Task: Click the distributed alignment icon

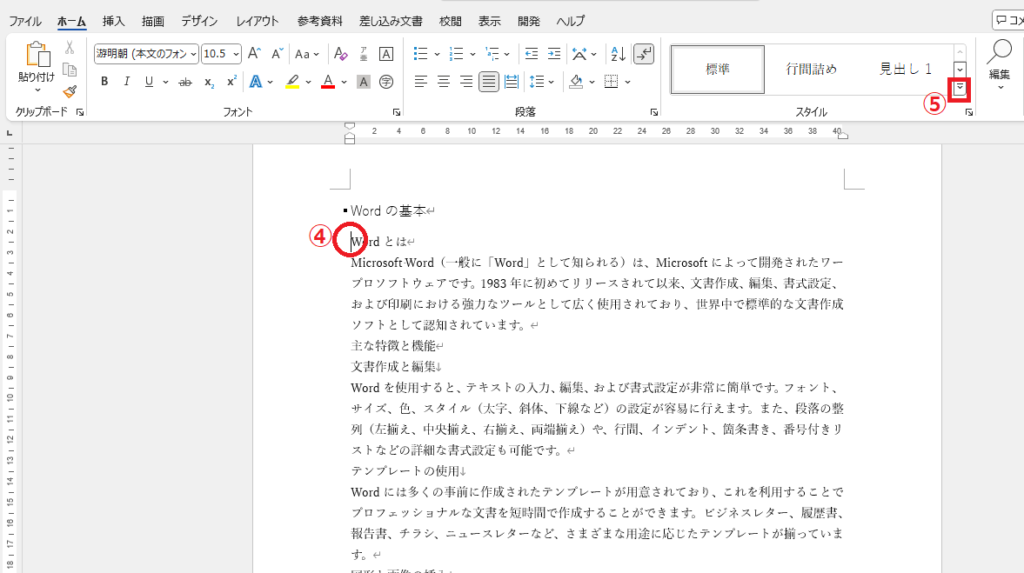Action: pyautogui.click(x=511, y=82)
